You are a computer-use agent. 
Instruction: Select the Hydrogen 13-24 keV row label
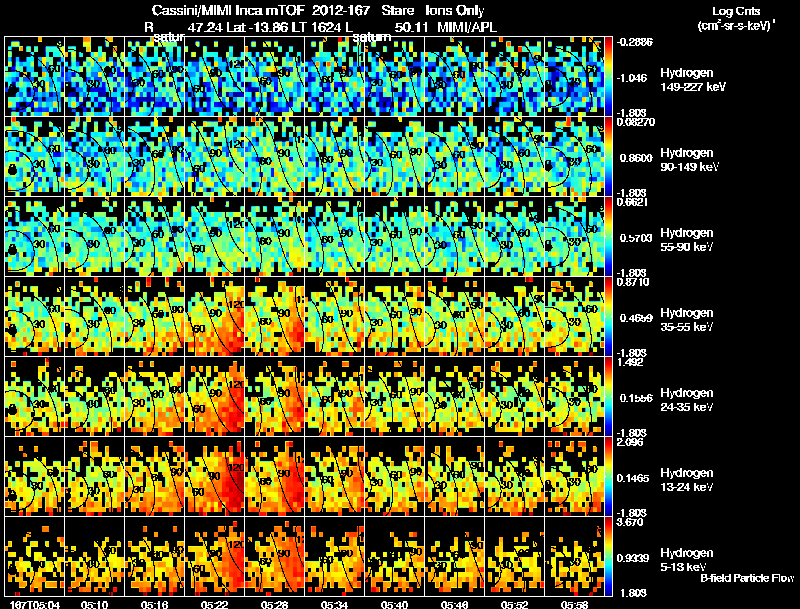coord(687,480)
